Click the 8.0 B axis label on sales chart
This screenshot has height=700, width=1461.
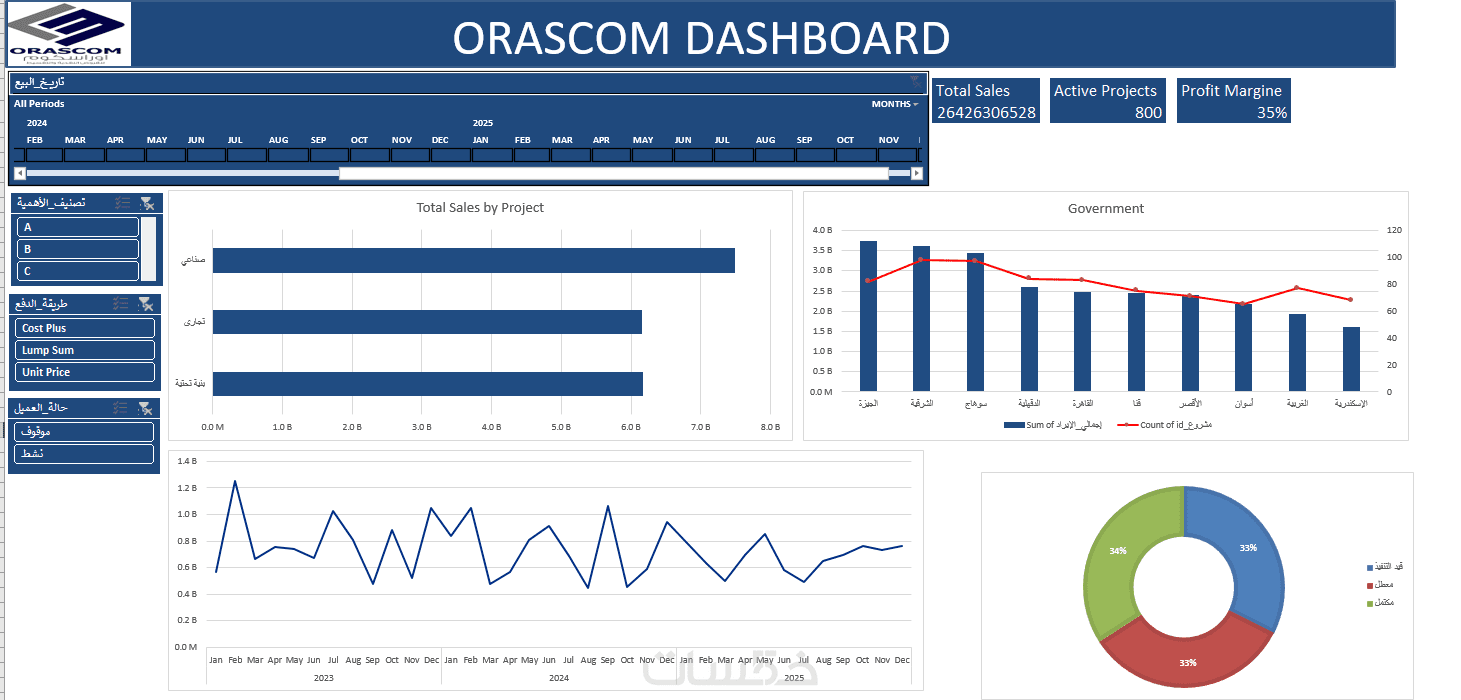[x=770, y=427]
